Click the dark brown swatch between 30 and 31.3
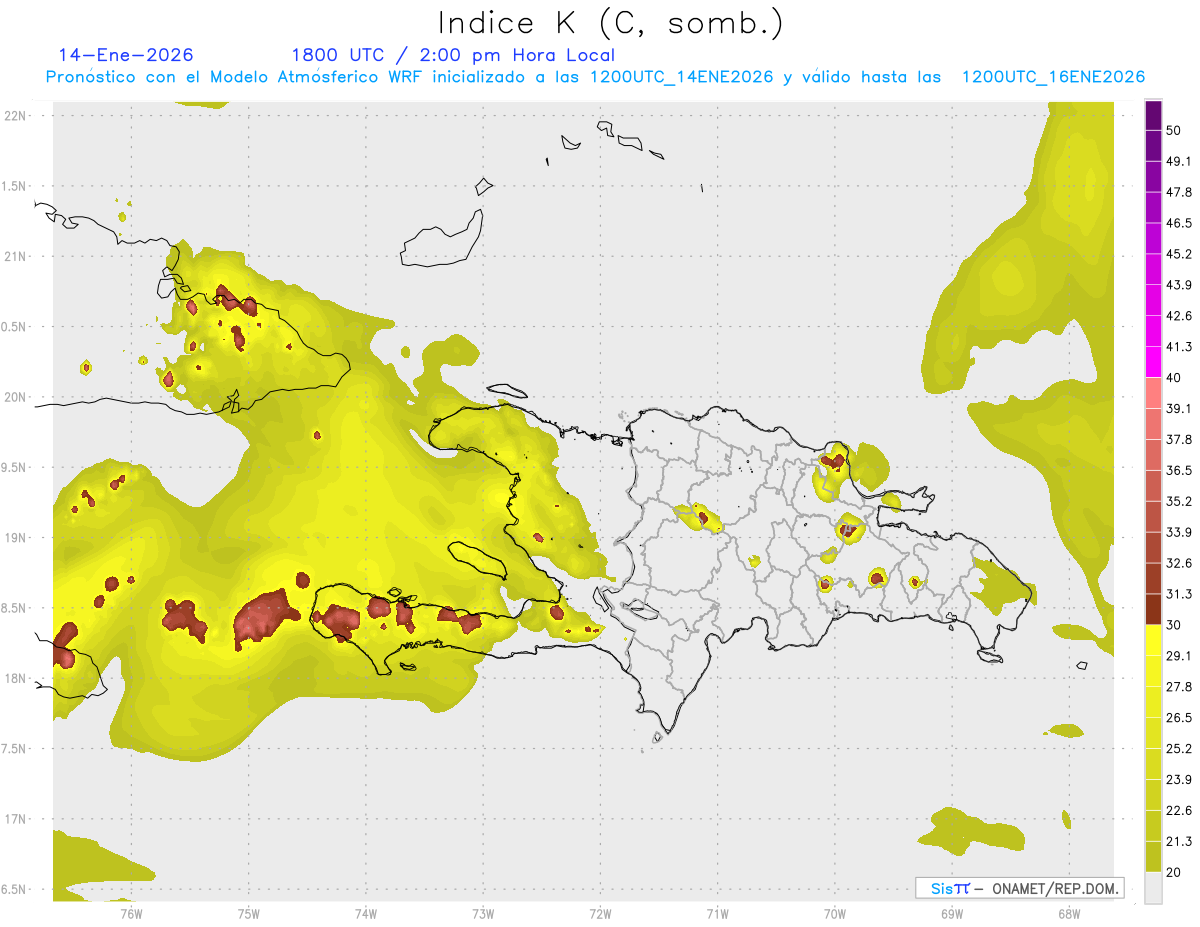The width and height of the screenshot is (1200, 927). point(1153,609)
